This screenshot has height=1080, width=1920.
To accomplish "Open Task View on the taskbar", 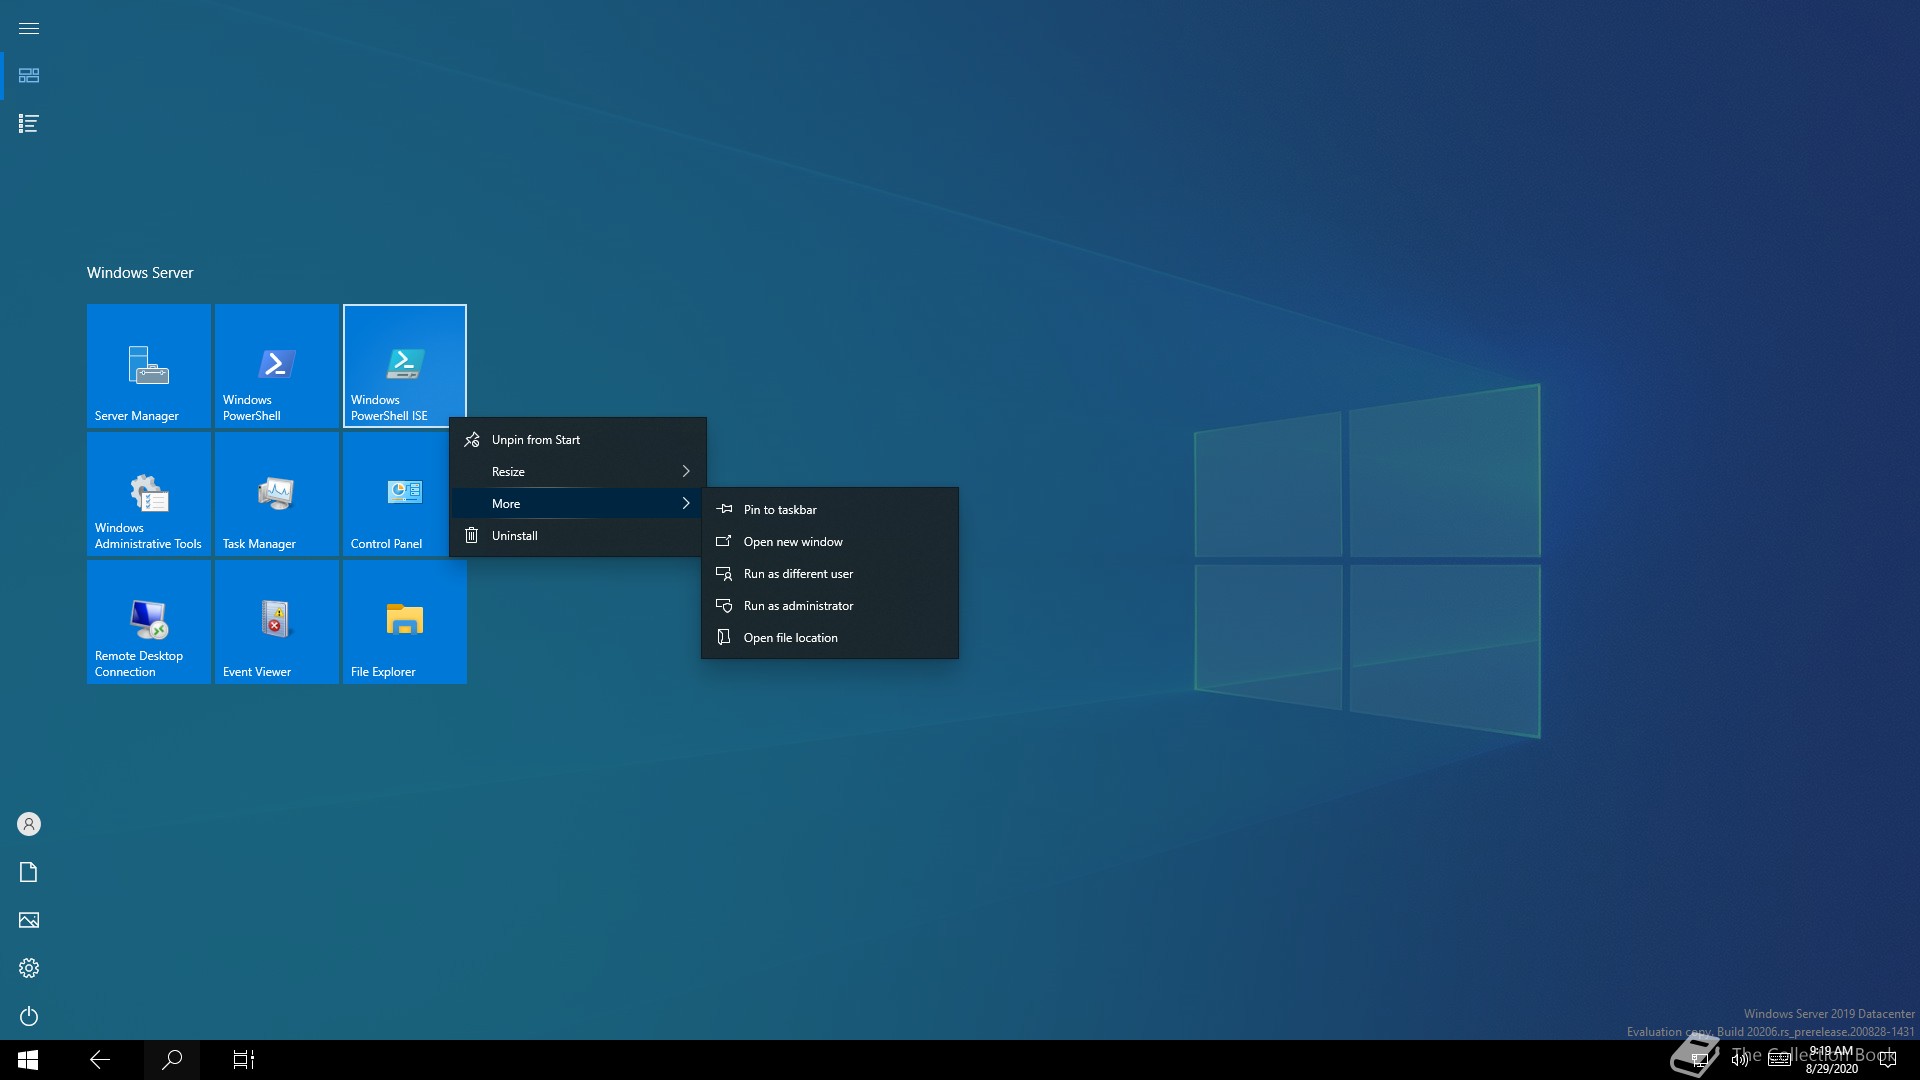I will (244, 1060).
